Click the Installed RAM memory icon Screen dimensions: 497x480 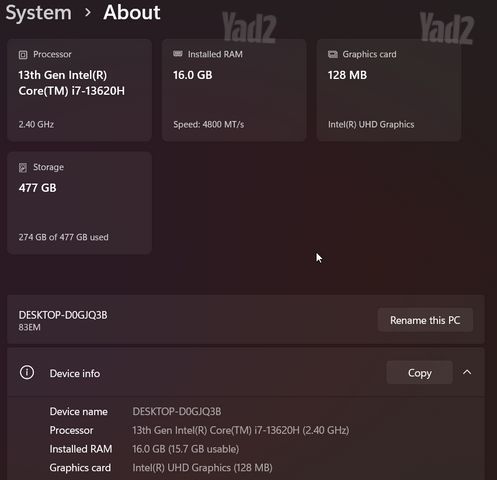(x=178, y=54)
